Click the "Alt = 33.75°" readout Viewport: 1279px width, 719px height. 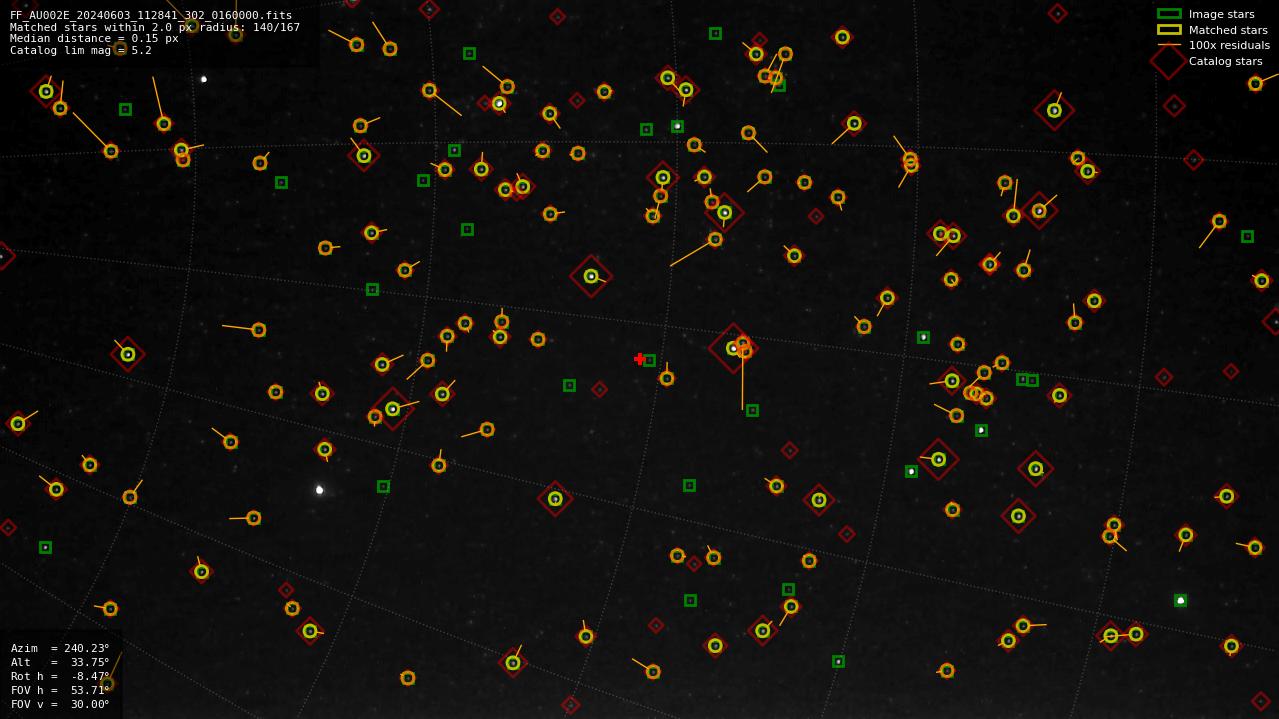[60, 662]
